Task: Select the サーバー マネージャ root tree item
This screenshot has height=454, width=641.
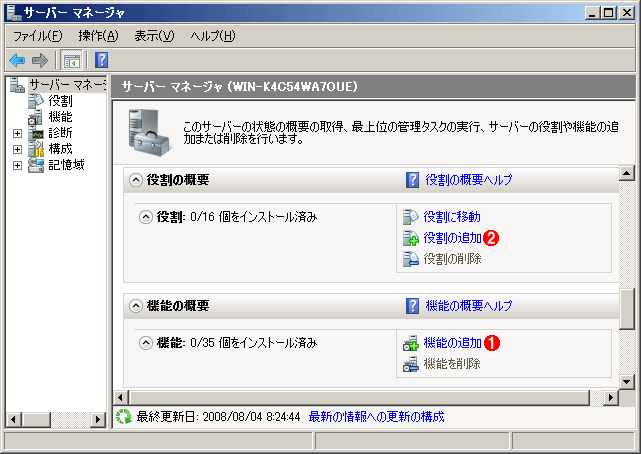Action: pos(67,85)
